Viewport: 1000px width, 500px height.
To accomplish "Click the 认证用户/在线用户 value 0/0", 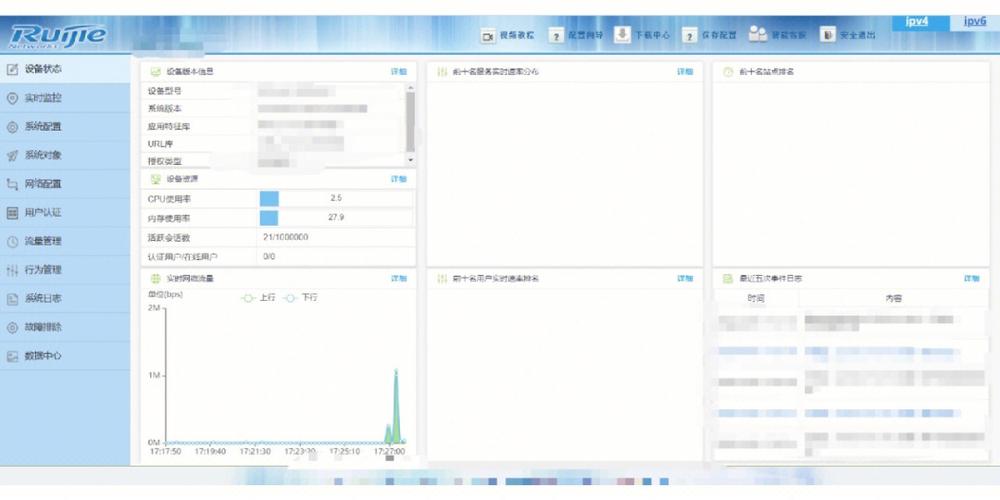I will pos(268,256).
